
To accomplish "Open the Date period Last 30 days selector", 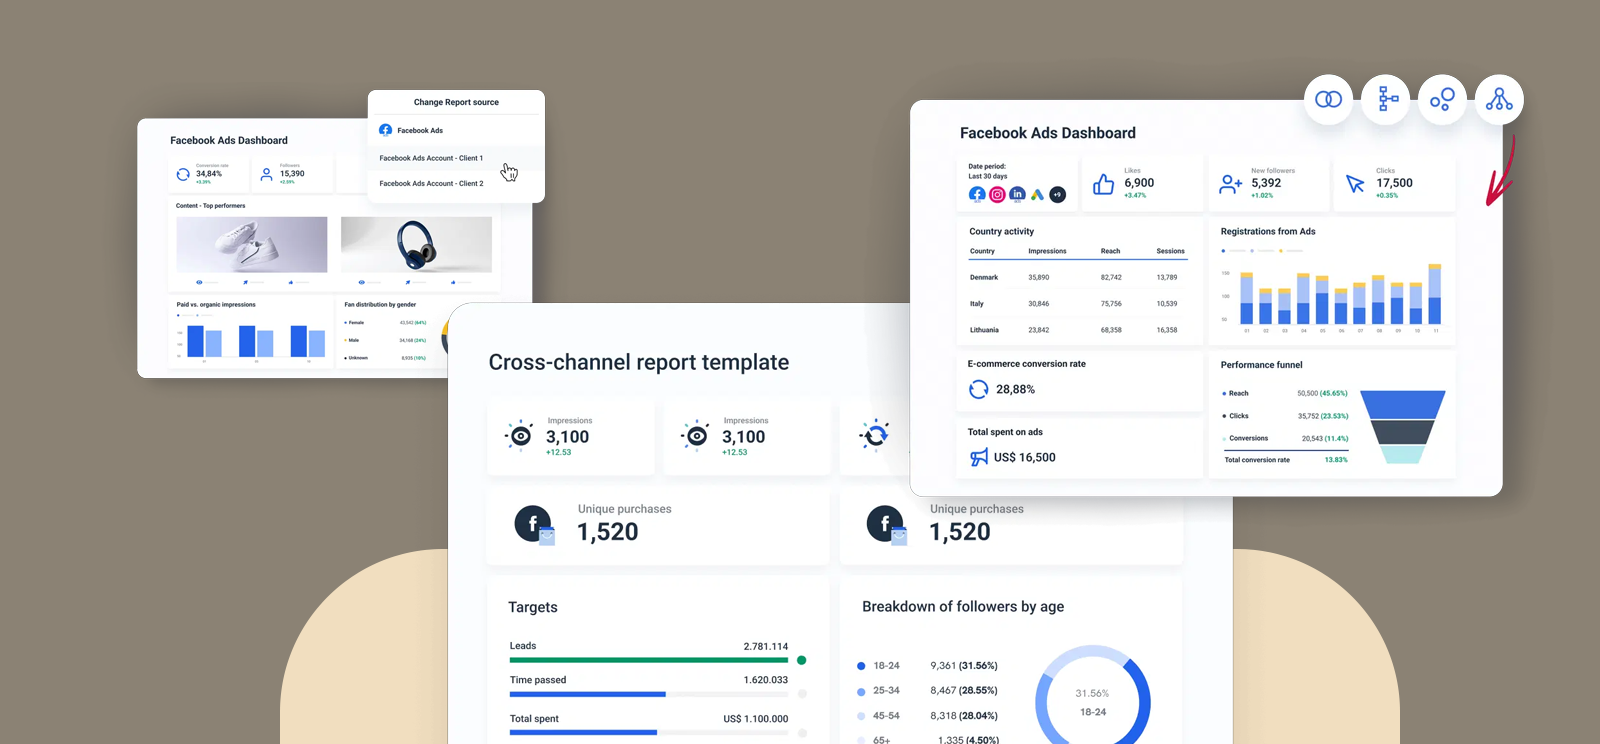I will [x=987, y=171].
